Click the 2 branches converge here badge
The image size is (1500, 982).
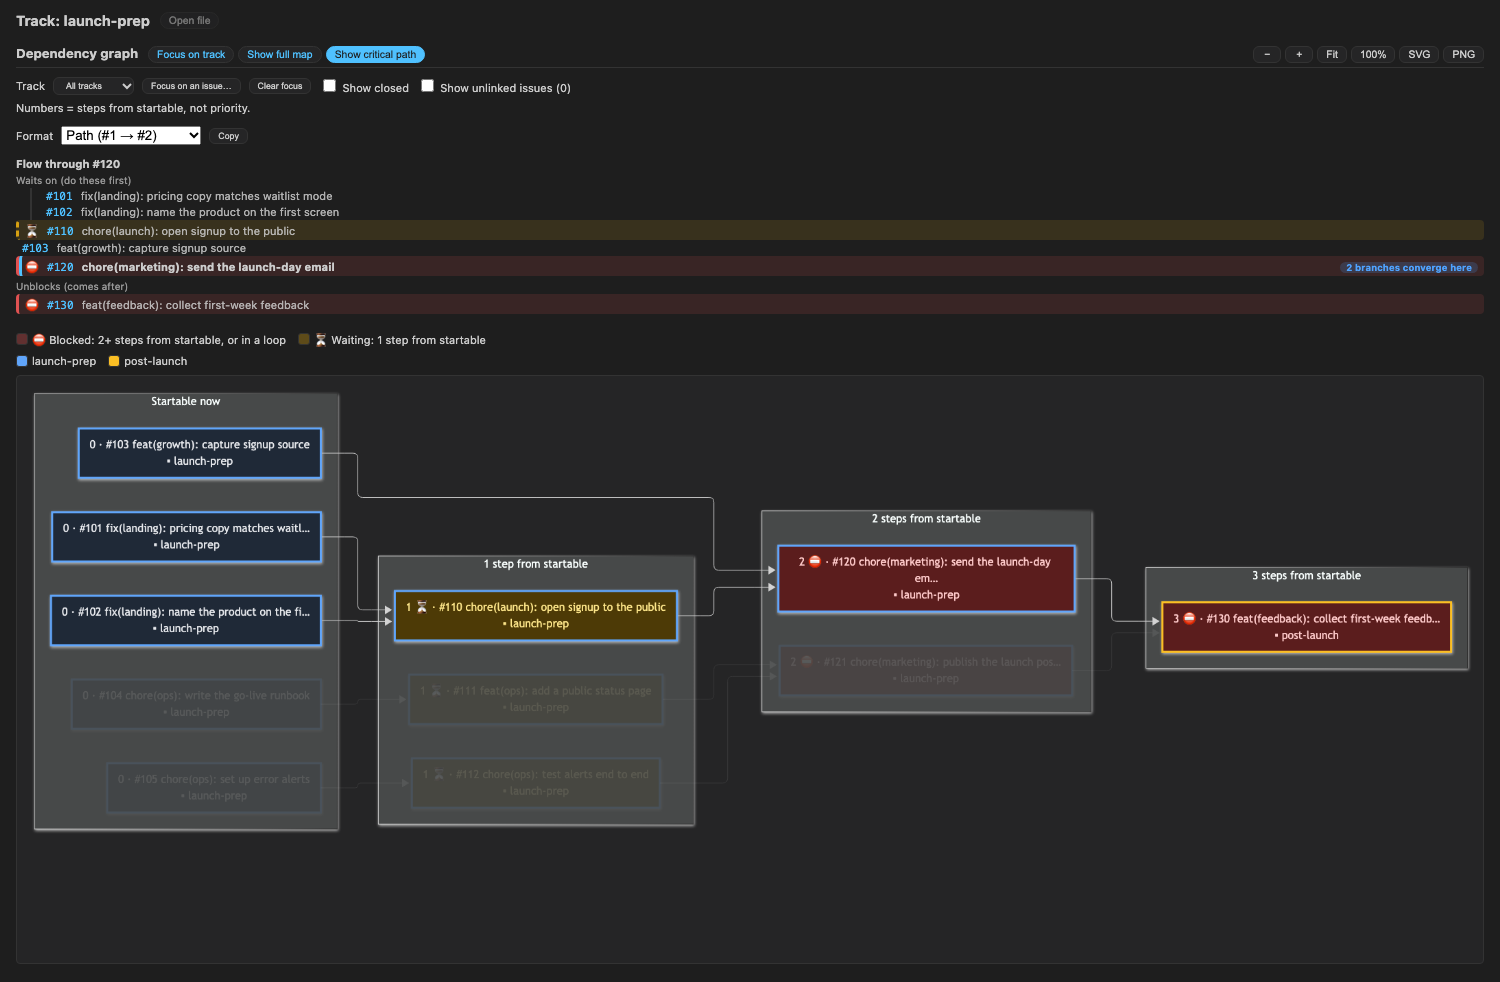pos(1409,267)
